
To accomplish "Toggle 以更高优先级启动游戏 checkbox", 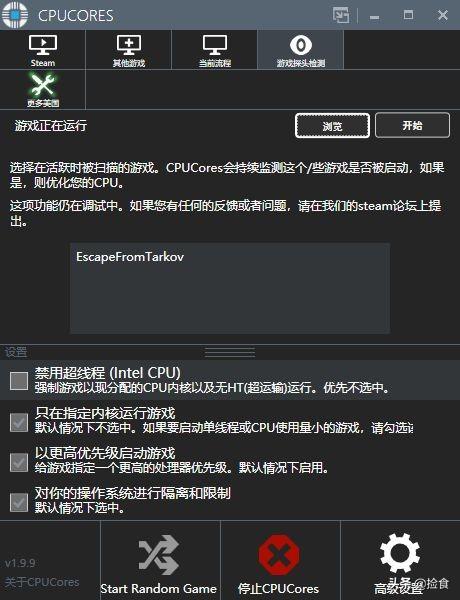I will pos(19,462).
